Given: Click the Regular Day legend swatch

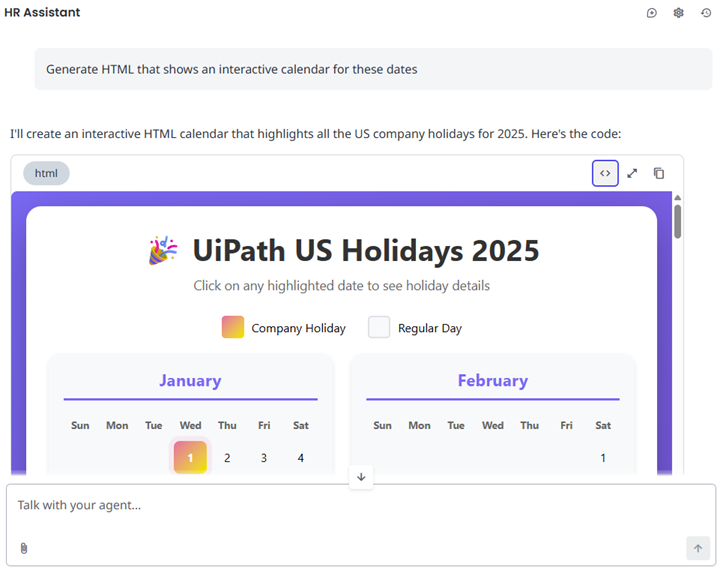Looking at the screenshot, I should click(379, 327).
